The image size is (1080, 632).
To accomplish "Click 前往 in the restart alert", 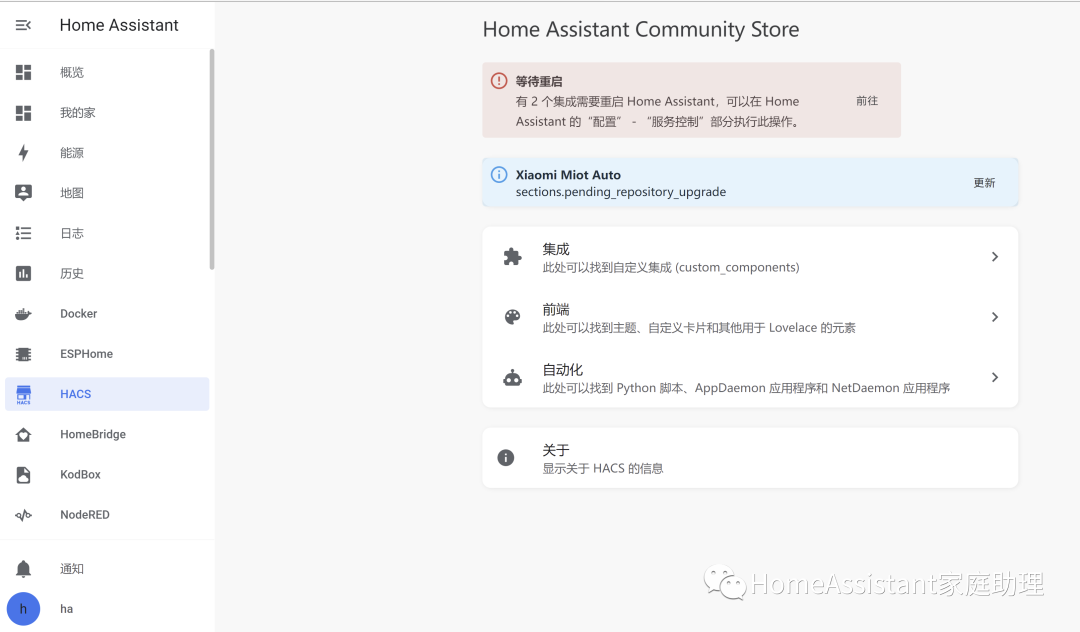I will (x=866, y=101).
